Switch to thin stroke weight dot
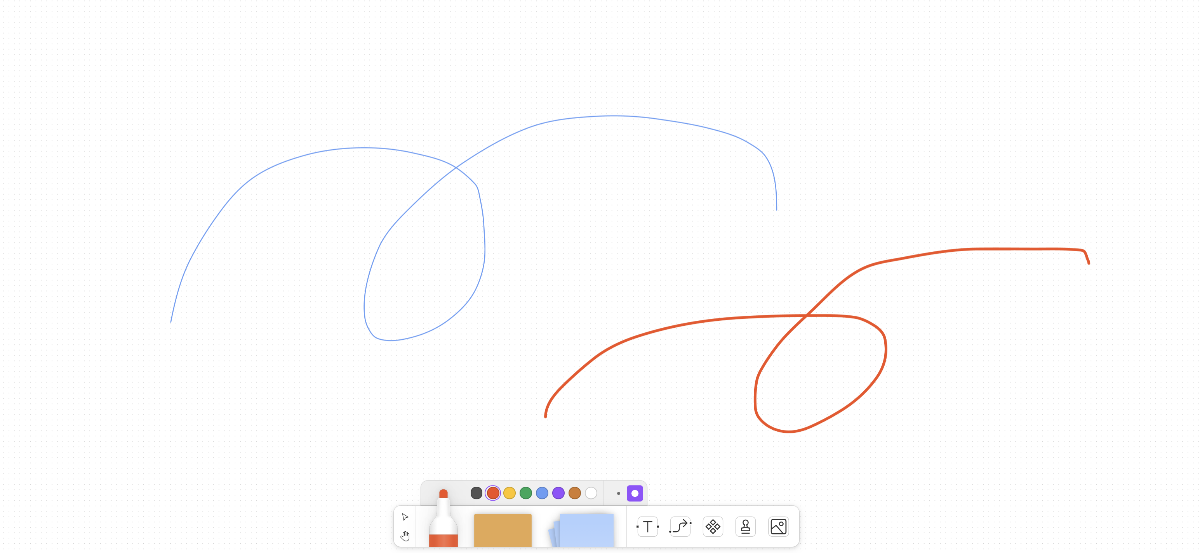This screenshot has height=553, width=1200. tap(618, 493)
